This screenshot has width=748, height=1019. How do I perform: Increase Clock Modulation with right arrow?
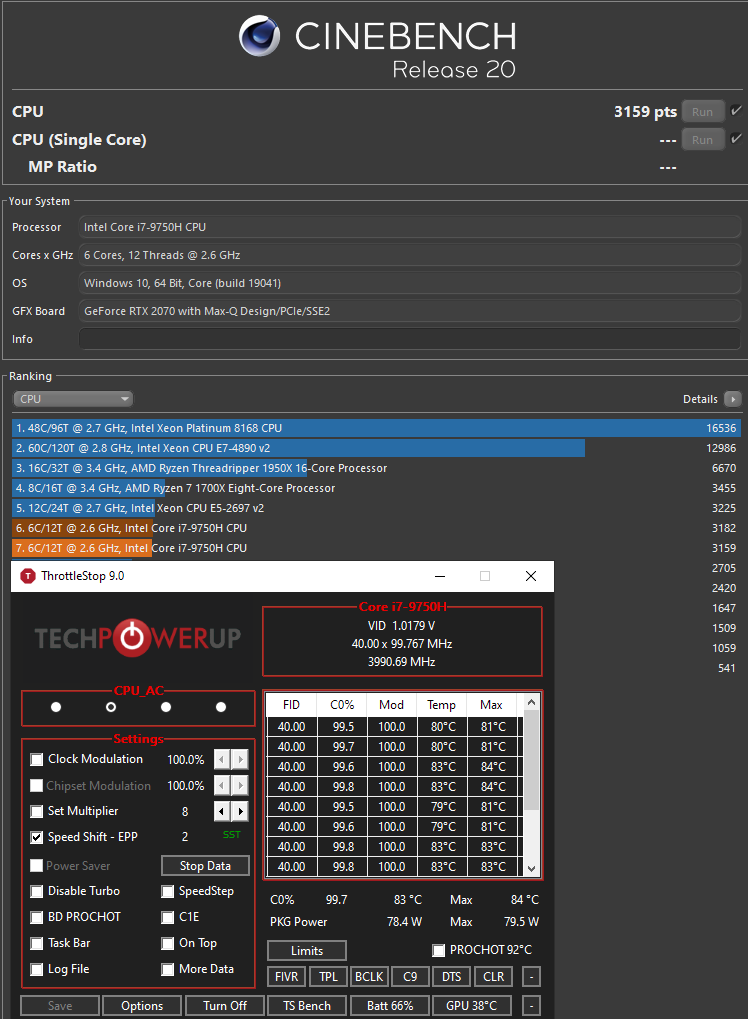tap(240, 759)
